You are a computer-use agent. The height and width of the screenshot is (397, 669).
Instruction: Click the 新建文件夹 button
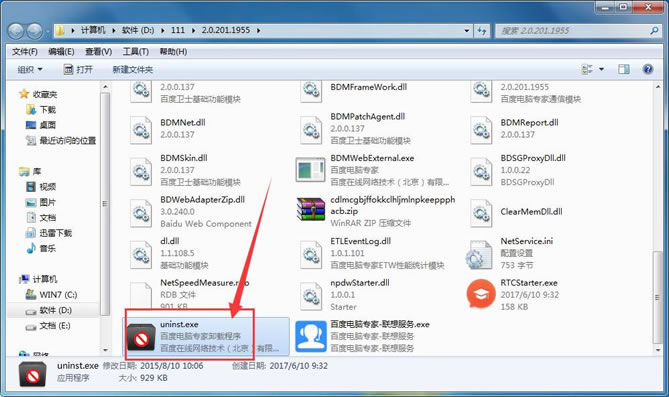point(133,69)
